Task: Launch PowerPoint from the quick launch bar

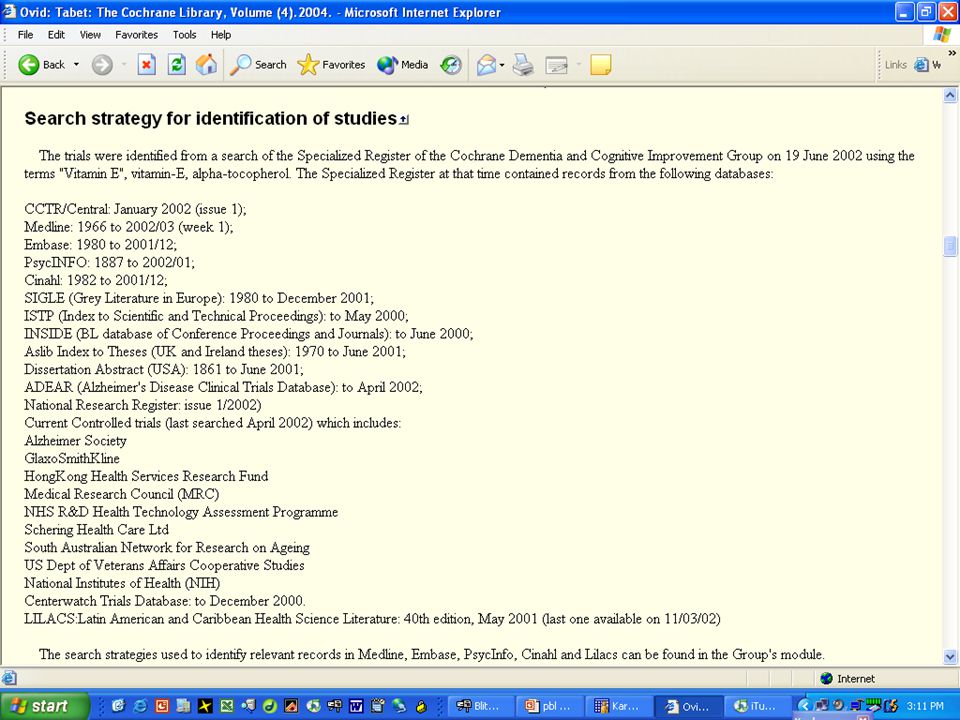Action: (162, 706)
